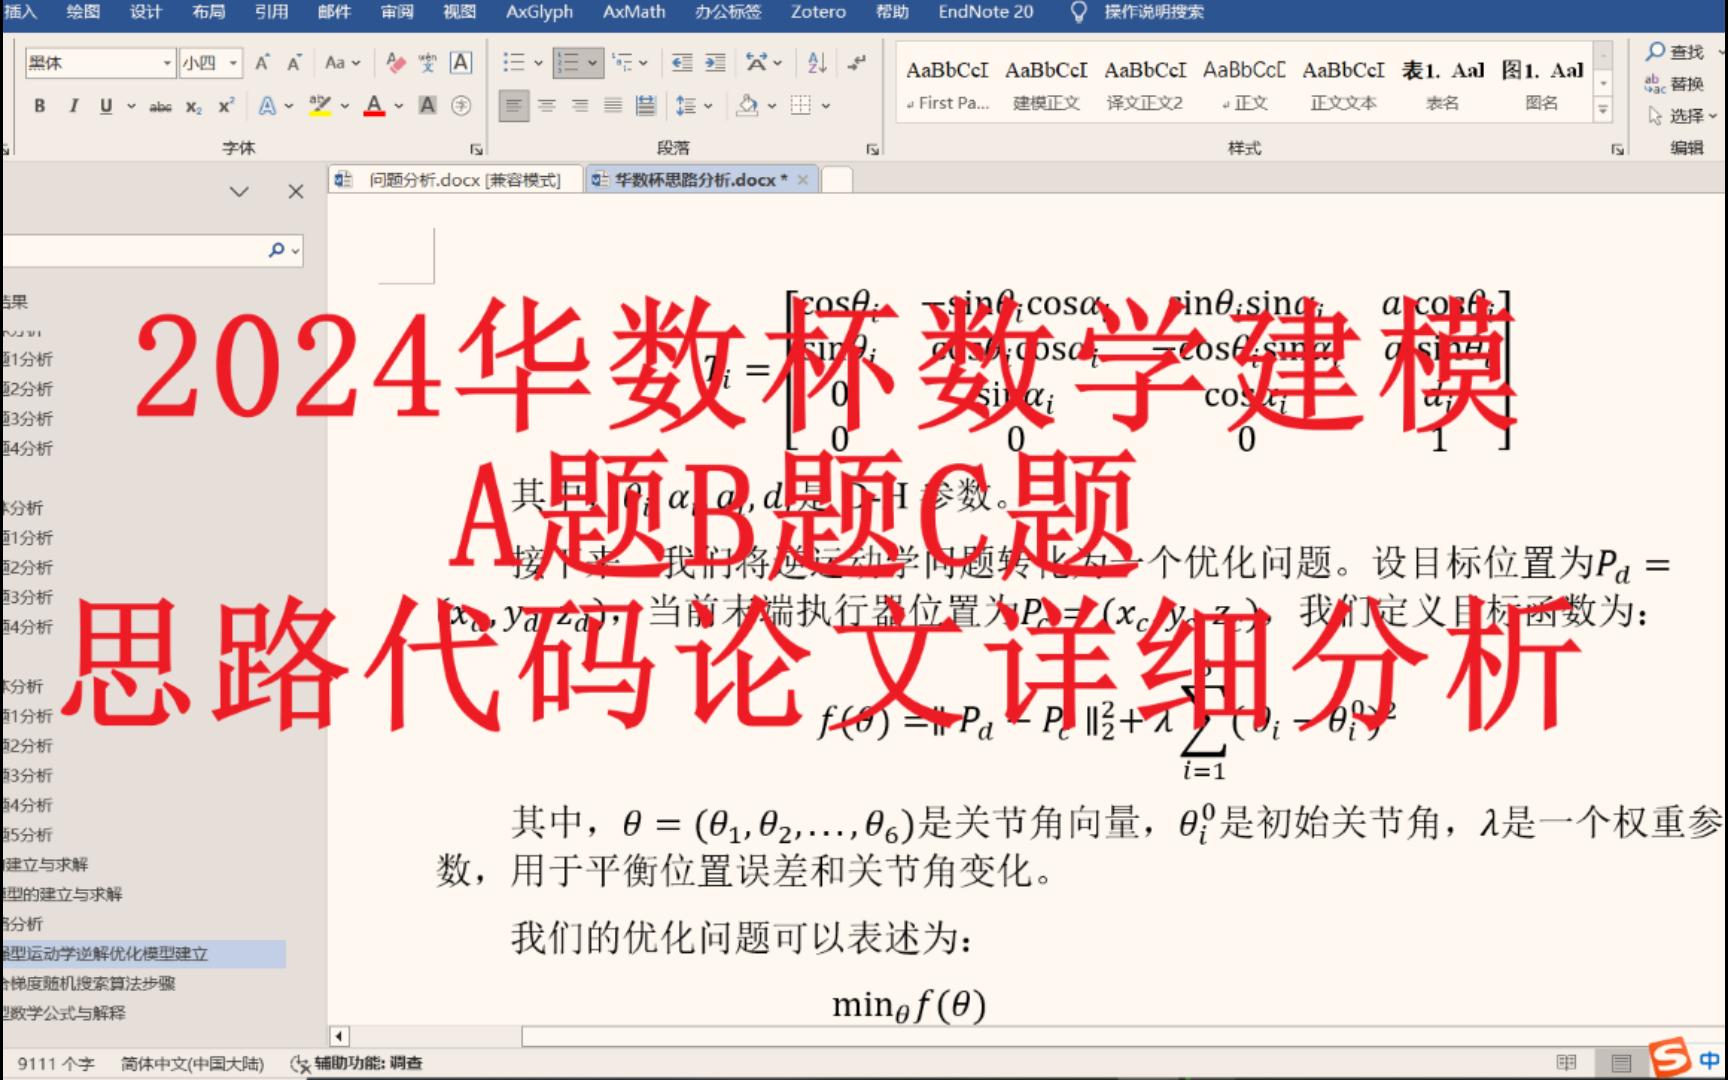Show or hide paragraph marks
Image resolution: width=1728 pixels, height=1080 pixels.
pyautogui.click(x=856, y=63)
